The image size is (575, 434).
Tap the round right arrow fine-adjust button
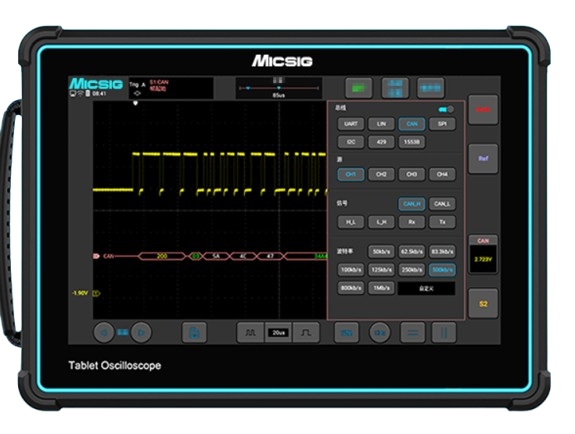pyautogui.click(x=141, y=332)
